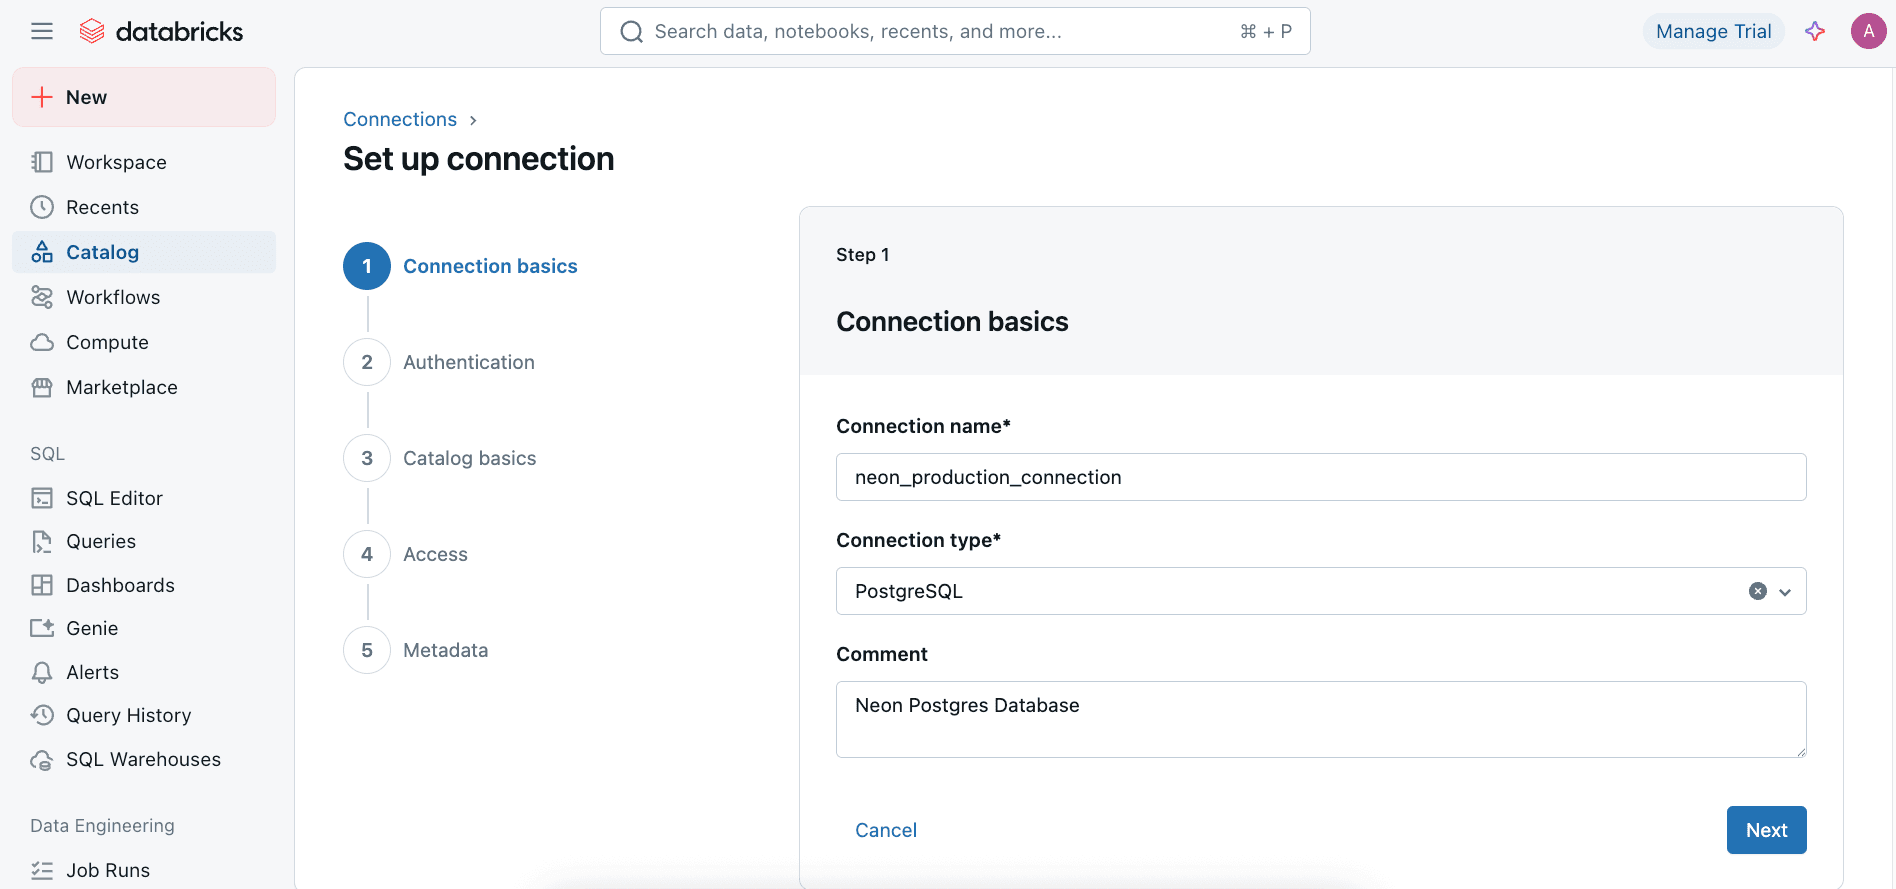
Task: Open SQL Editor in the sidebar
Action: click(x=144, y=498)
